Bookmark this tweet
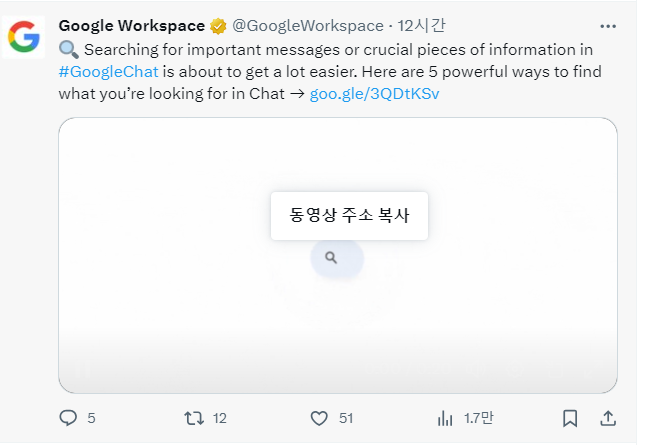 [x=570, y=418]
